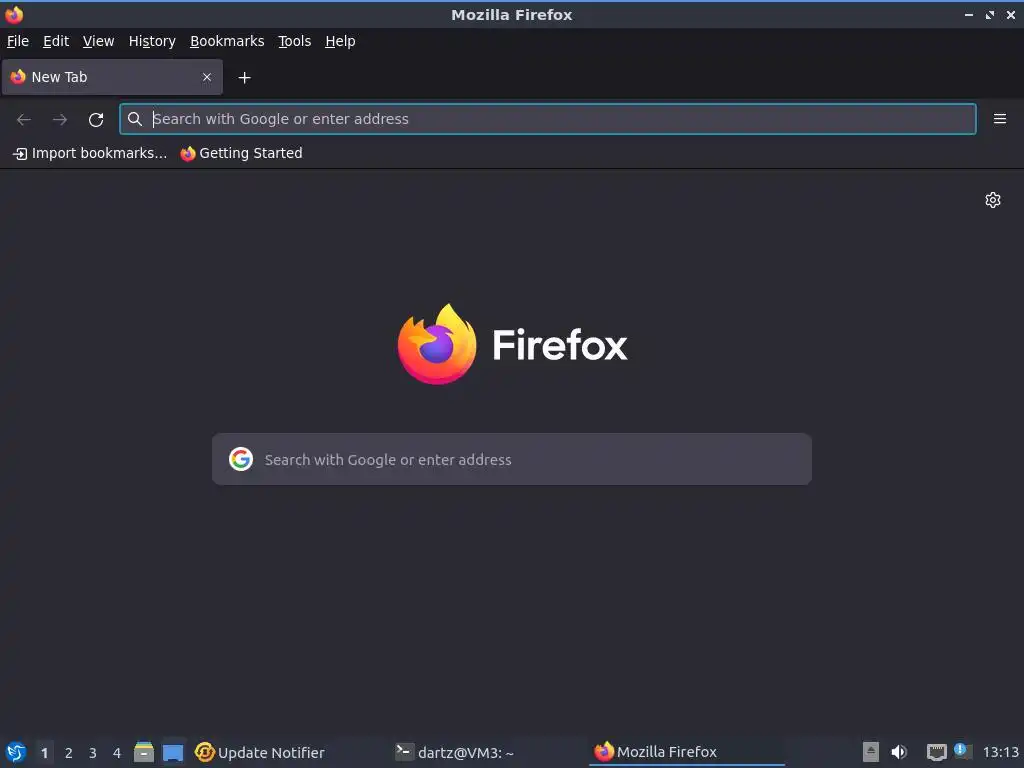
Task: Show the desktop using the taskbar icon
Action: coord(173,752)
